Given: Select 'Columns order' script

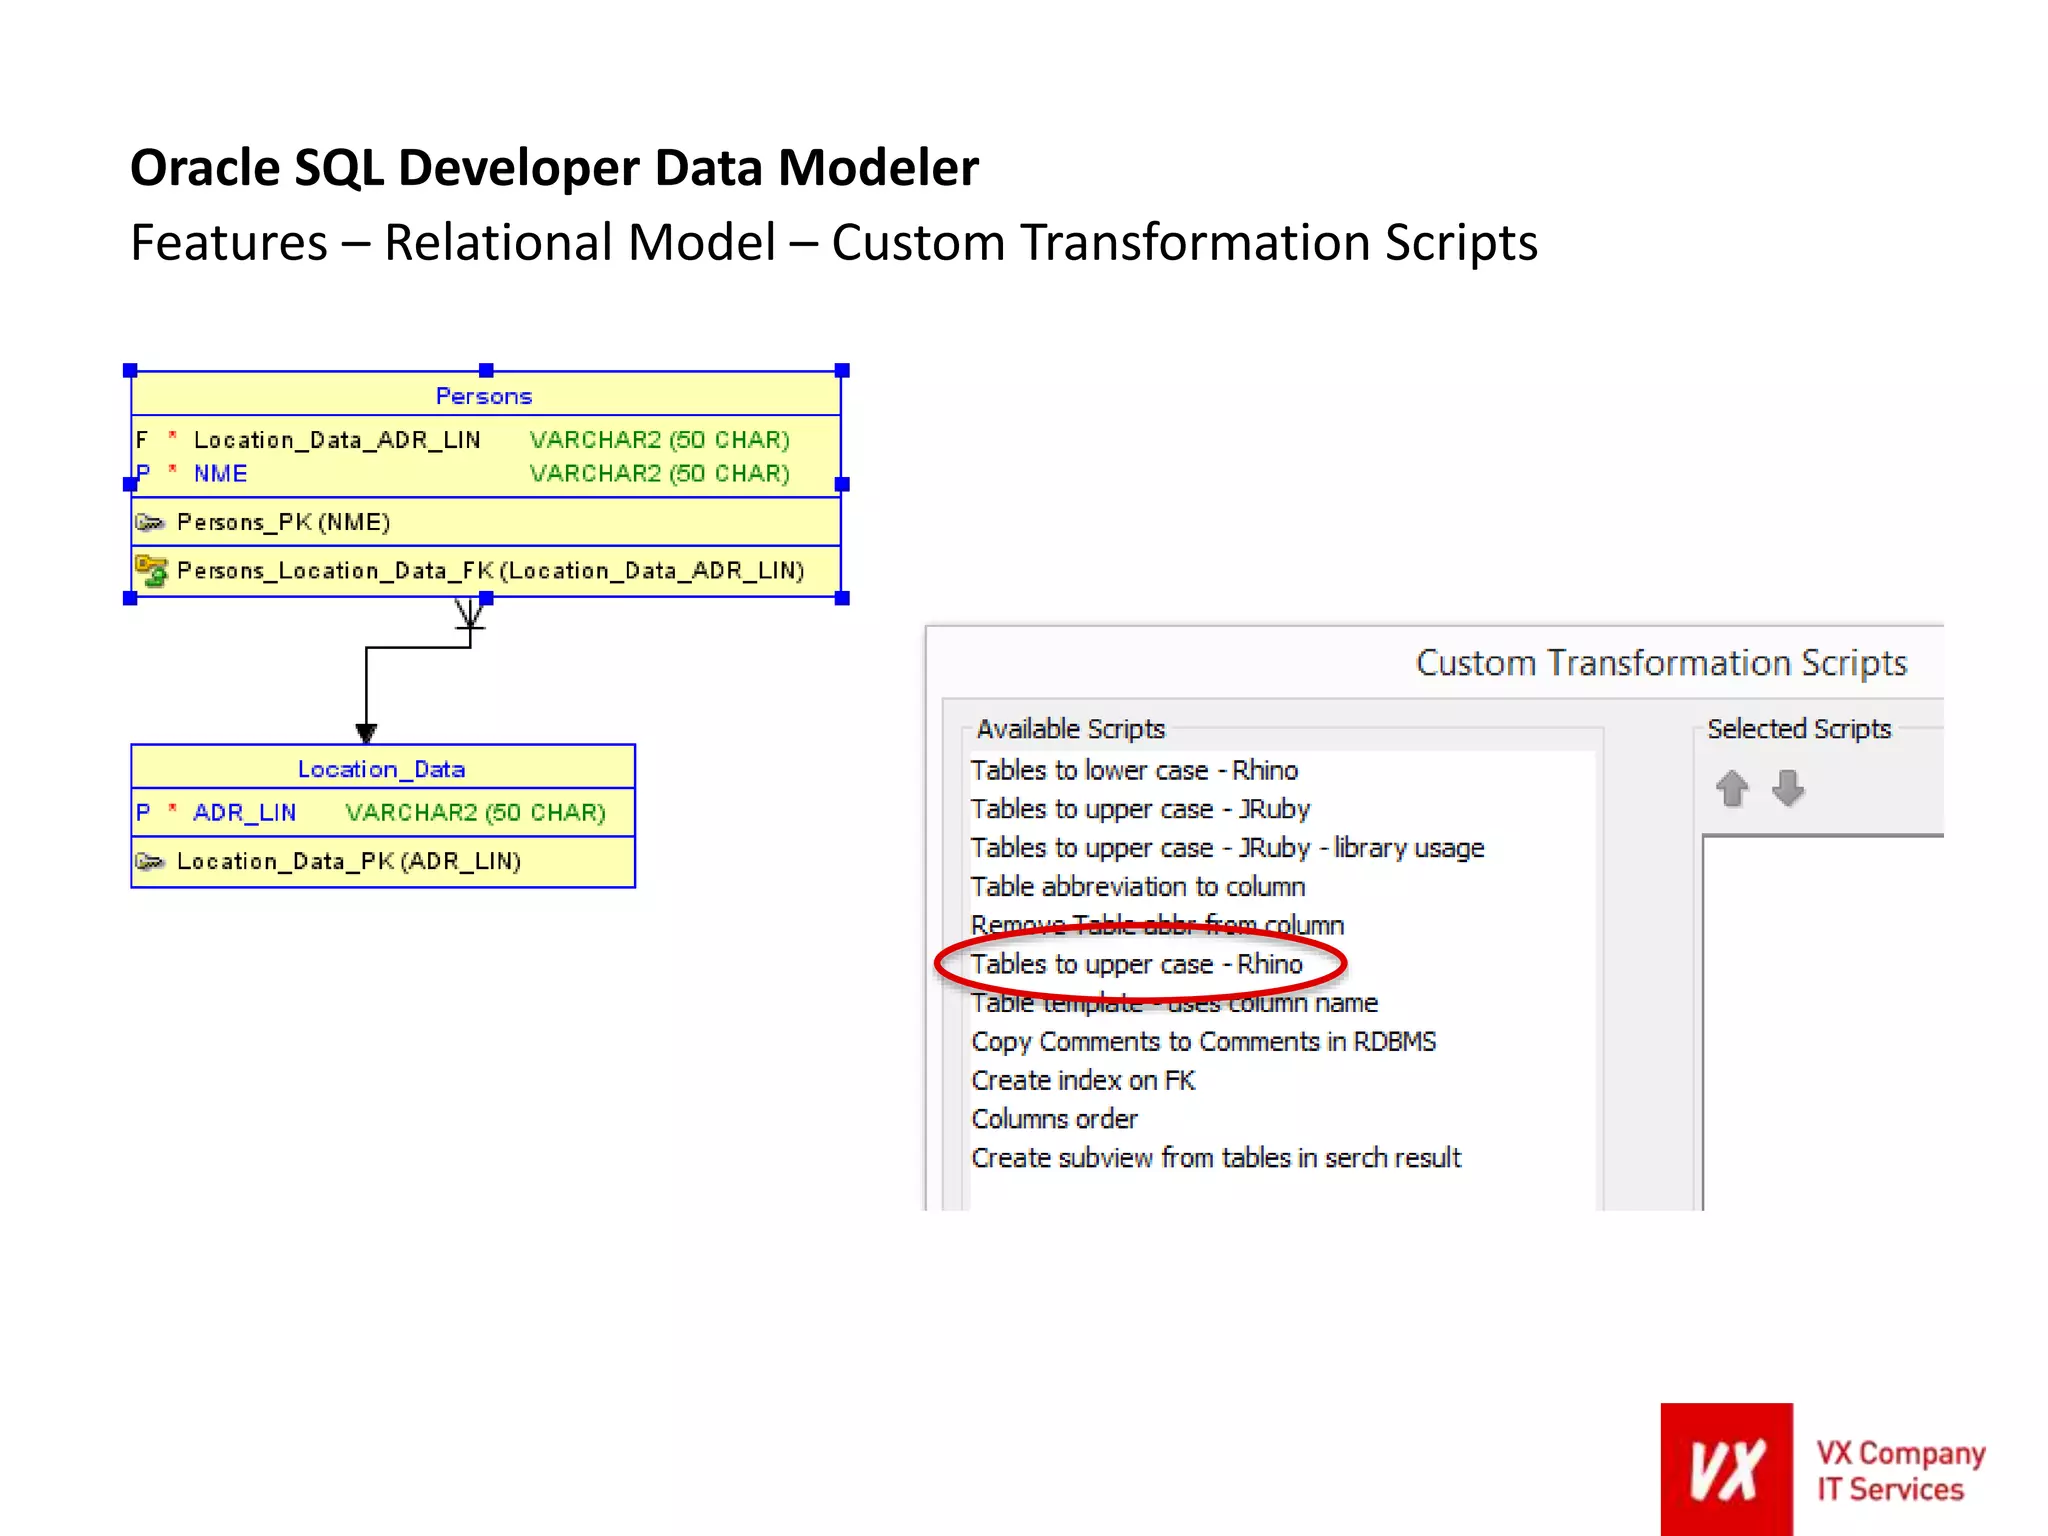Looking at the screenshot, I should (x=1054, y=1119).
